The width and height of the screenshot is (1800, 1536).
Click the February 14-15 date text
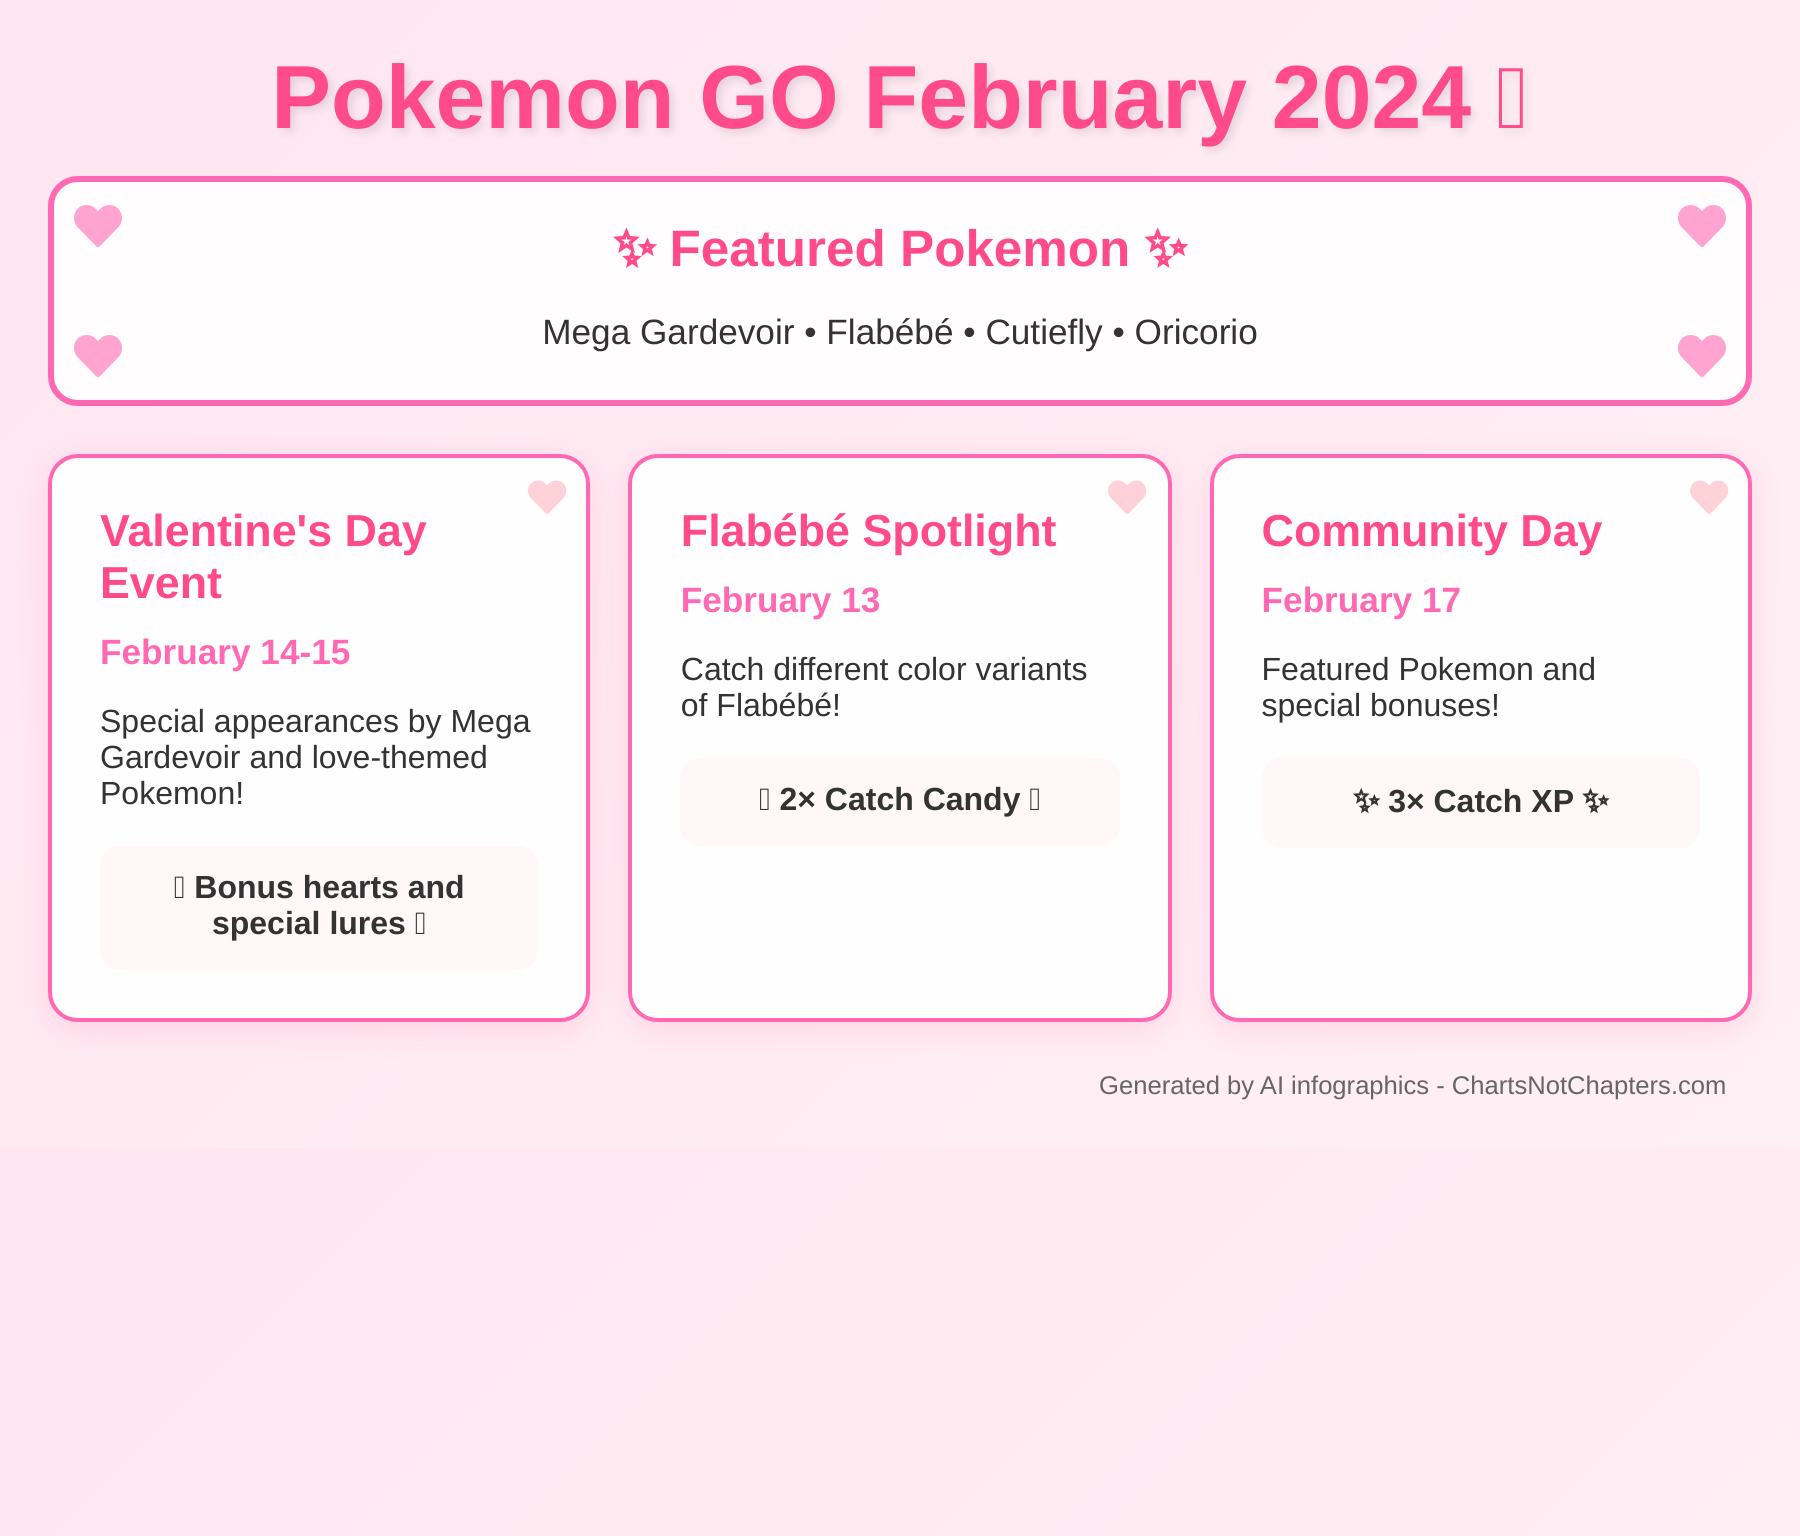coord(225,652)
